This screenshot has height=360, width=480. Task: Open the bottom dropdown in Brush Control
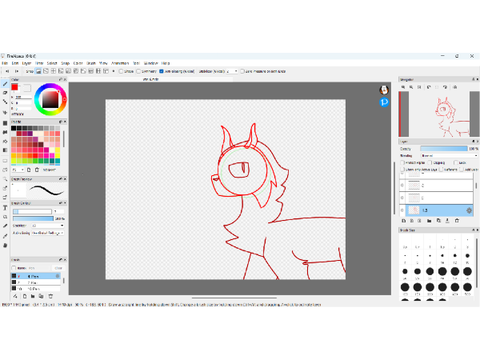pos(48,233)
